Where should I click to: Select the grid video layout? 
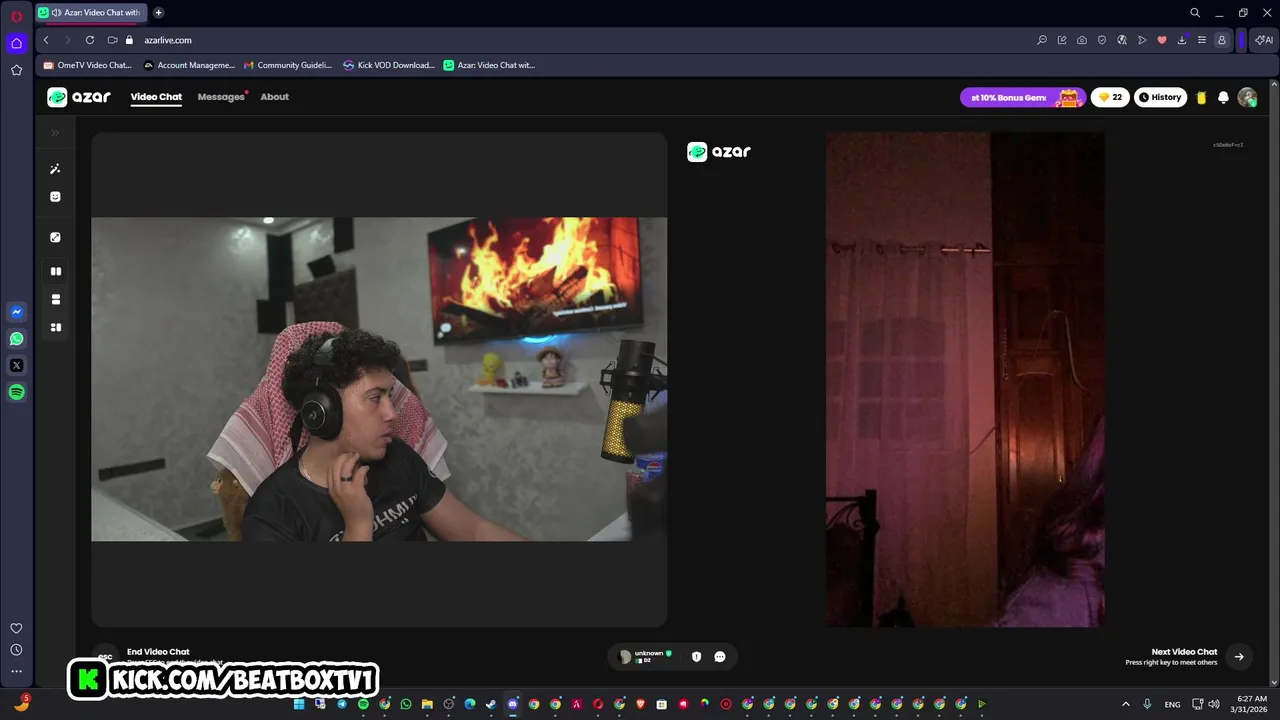coord(55,327)
